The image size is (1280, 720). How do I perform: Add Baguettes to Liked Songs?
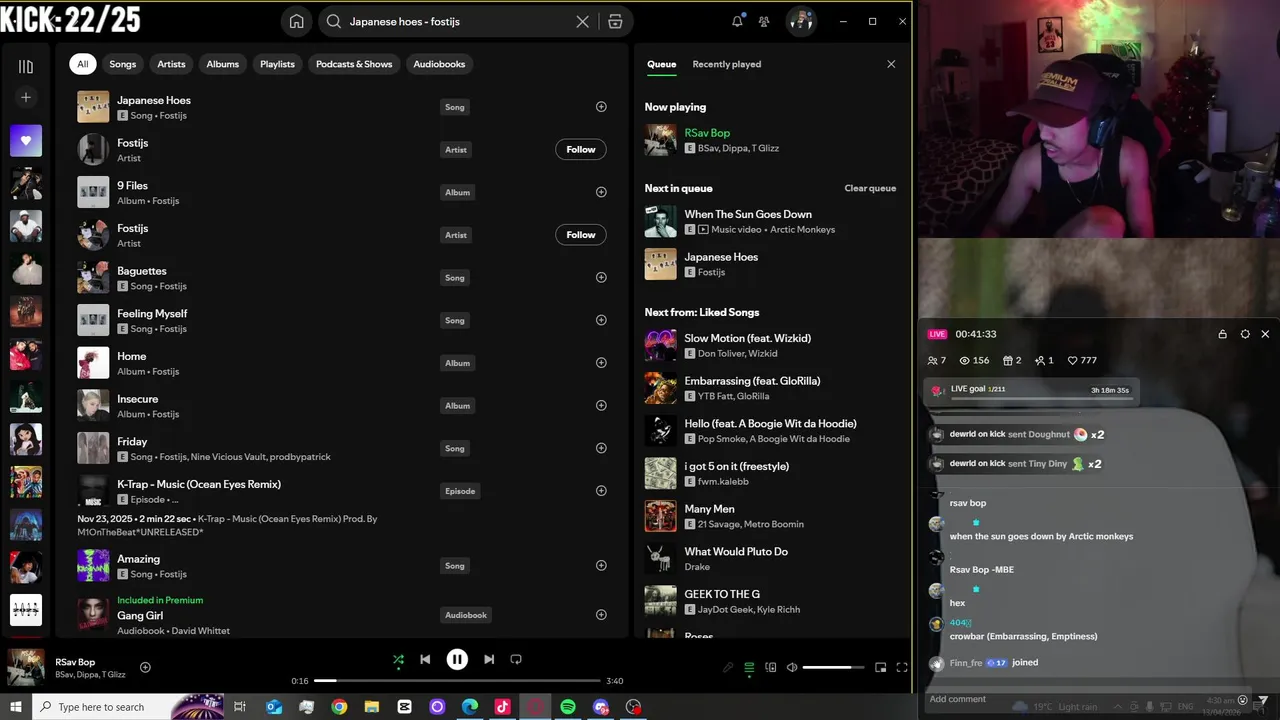tap(601, 277)
